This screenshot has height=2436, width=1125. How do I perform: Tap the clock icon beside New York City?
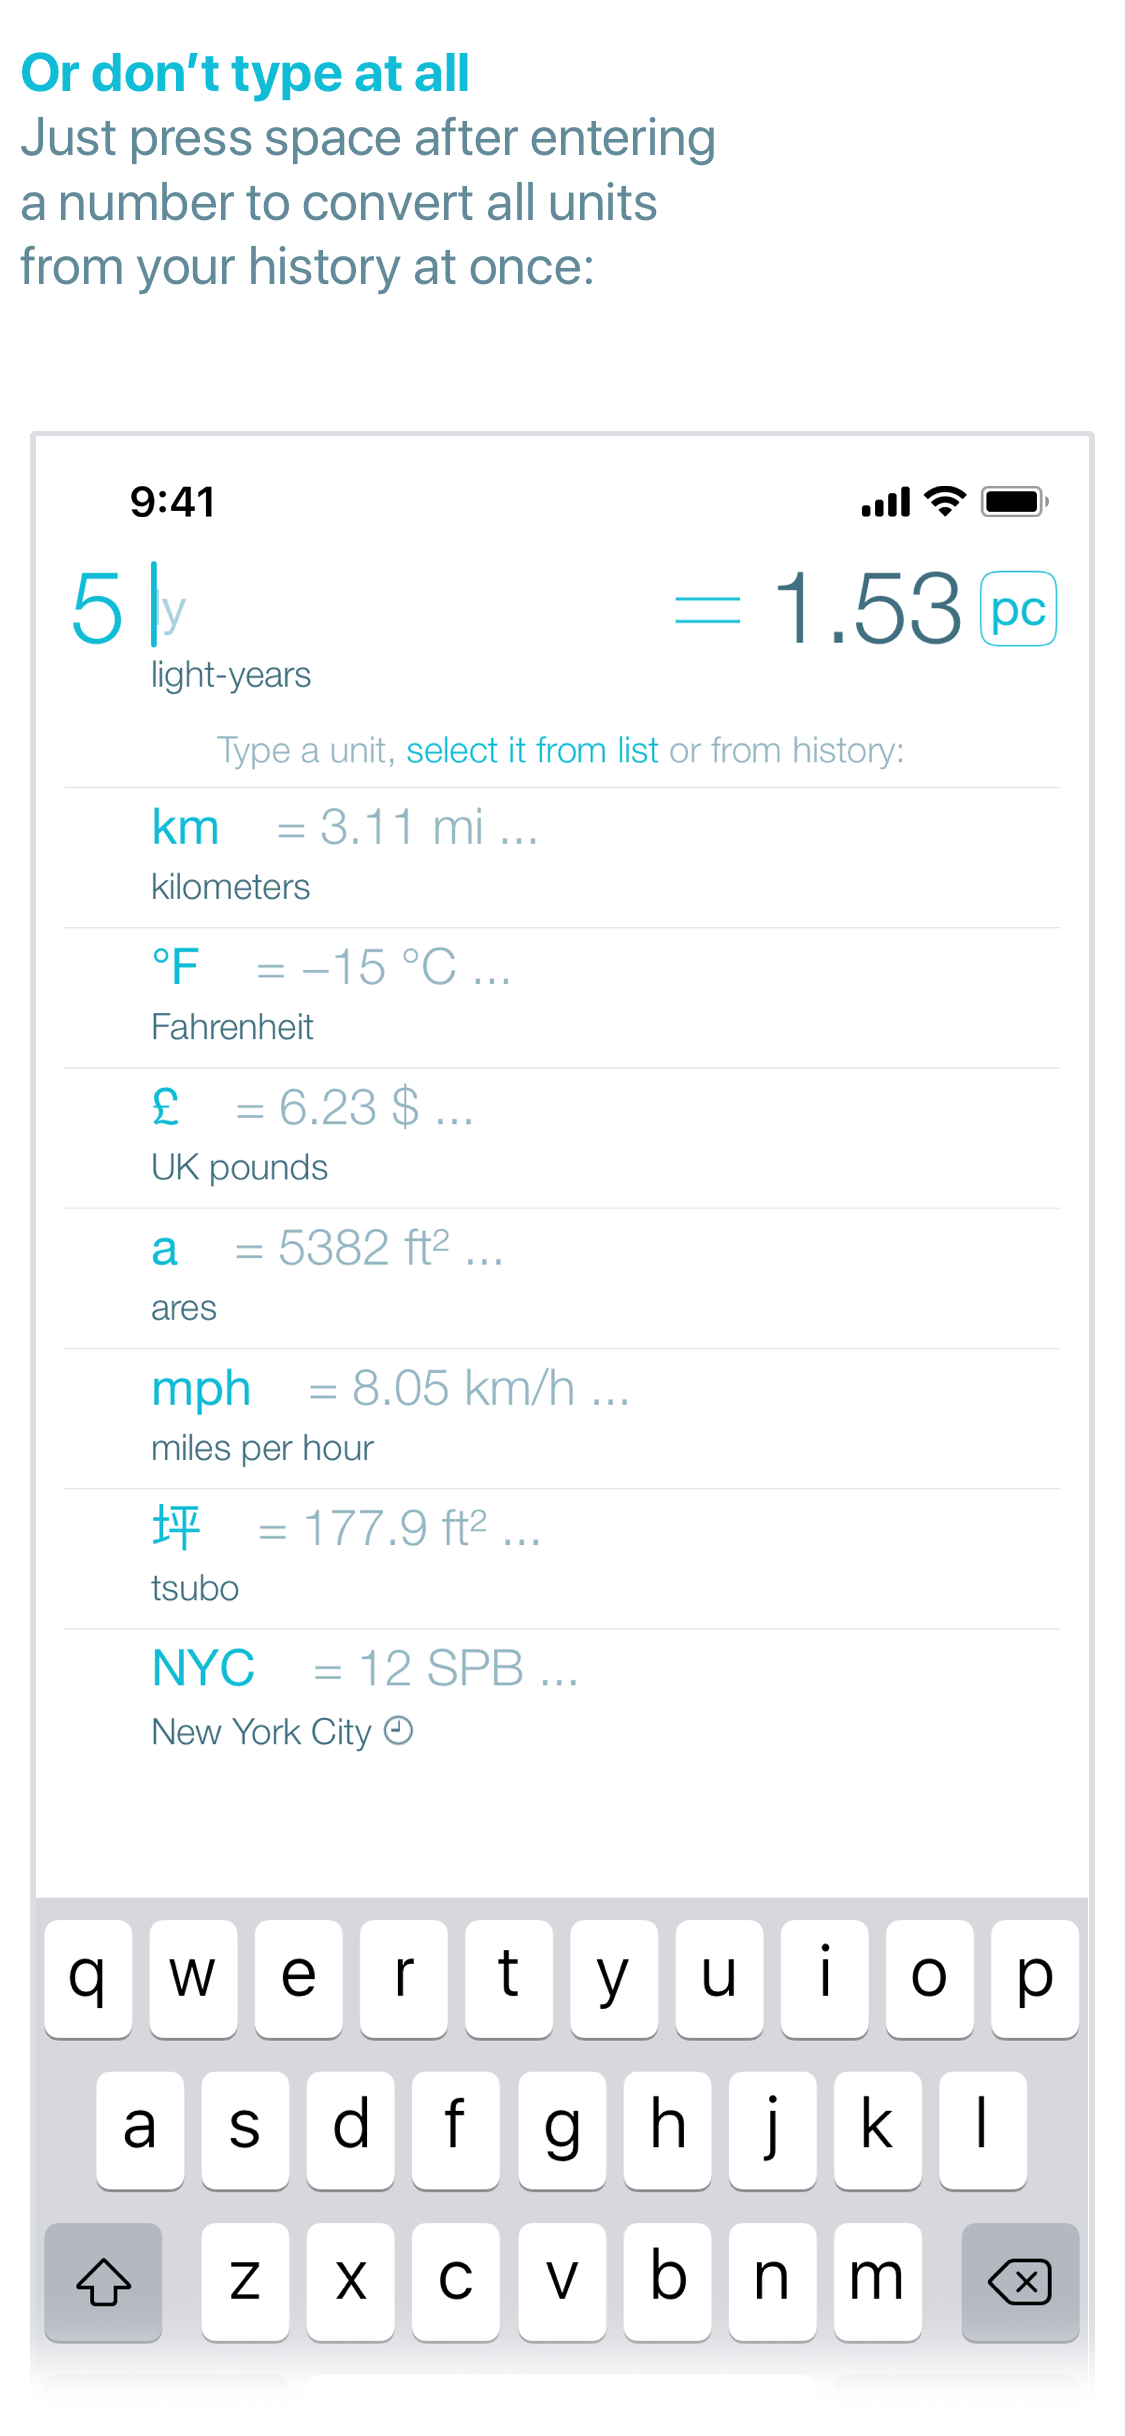(x=399, y=1730)
